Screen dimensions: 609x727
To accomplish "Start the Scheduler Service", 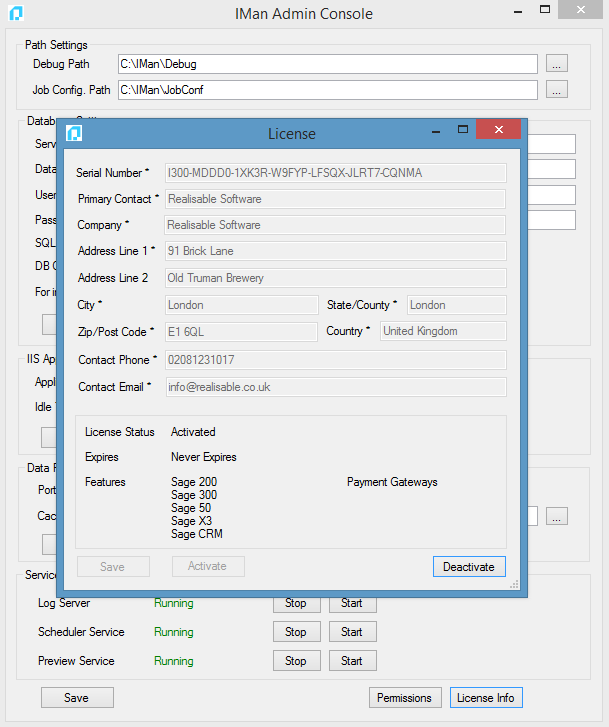I will (352, 632).
